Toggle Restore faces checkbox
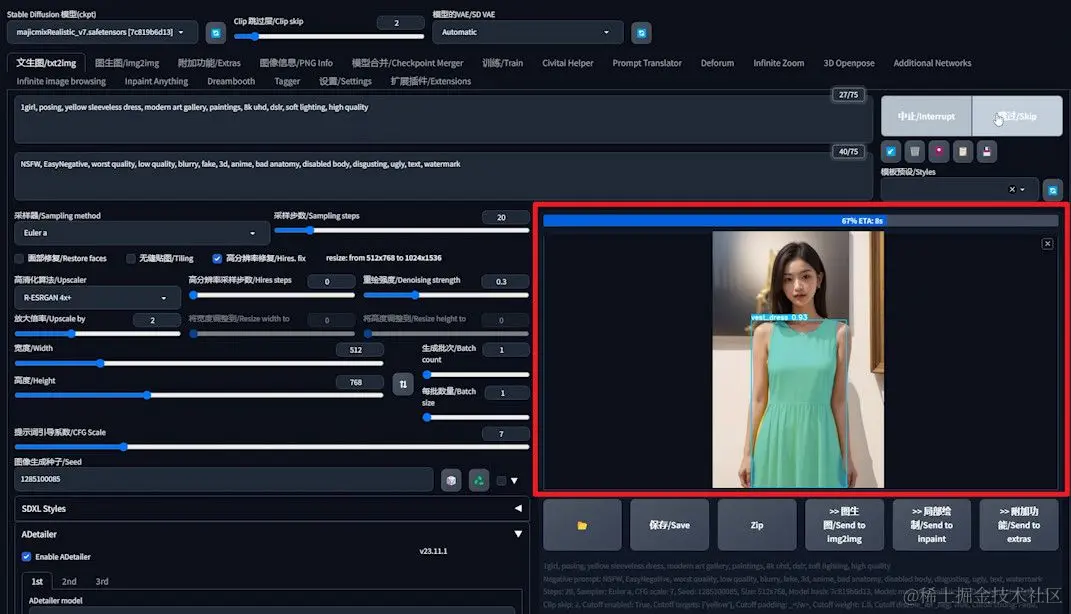1071x614 pixels. pyautogui.click(x=19, y=258)
